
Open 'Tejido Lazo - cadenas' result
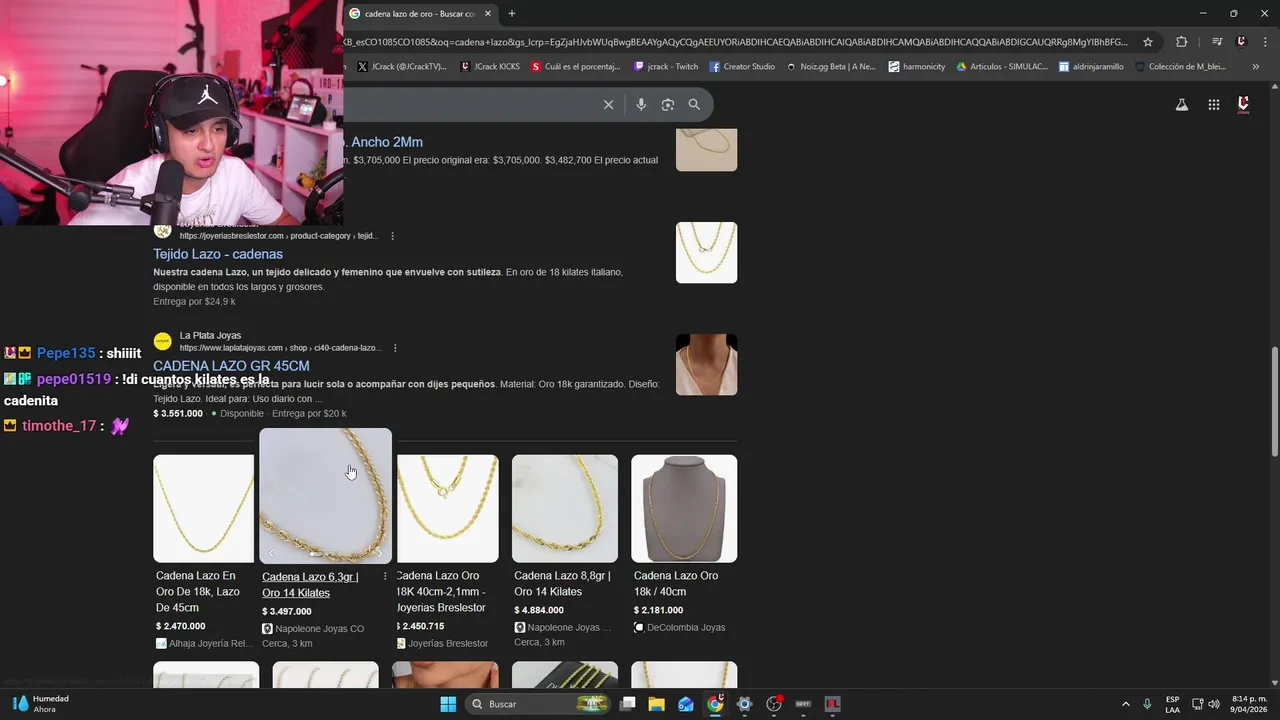(218, 254)
